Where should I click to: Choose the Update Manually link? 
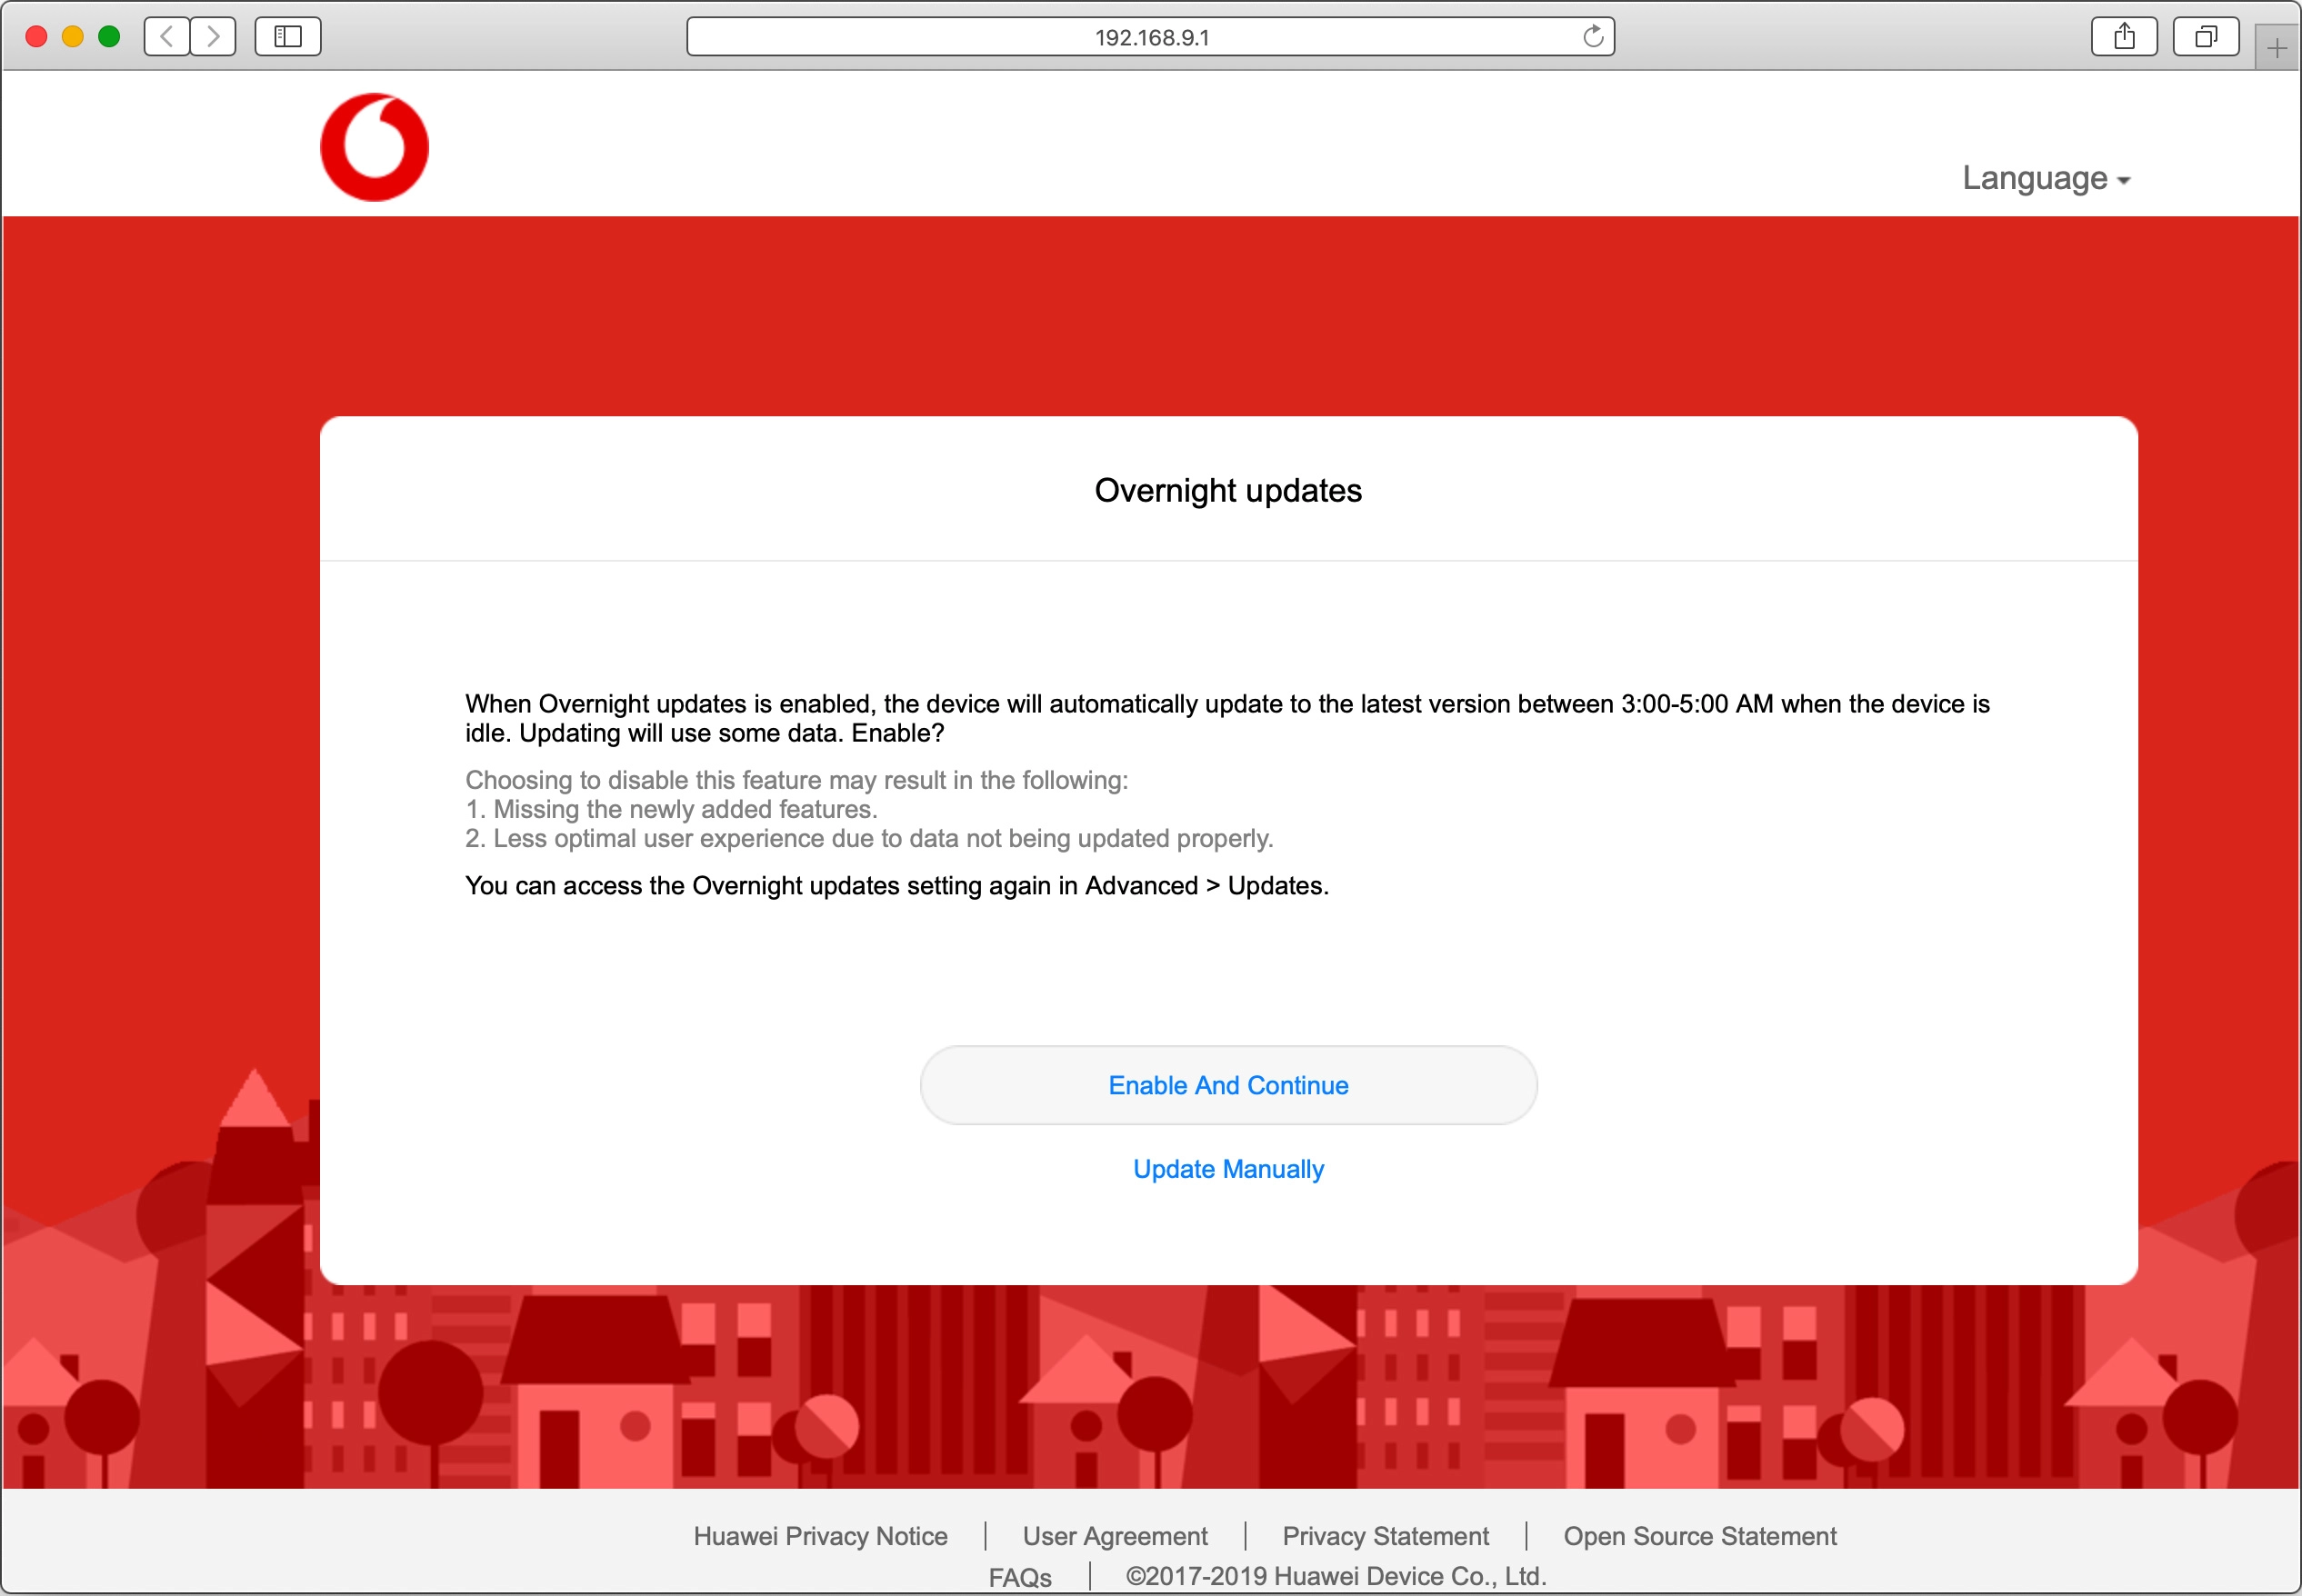pos(1228,1169)
